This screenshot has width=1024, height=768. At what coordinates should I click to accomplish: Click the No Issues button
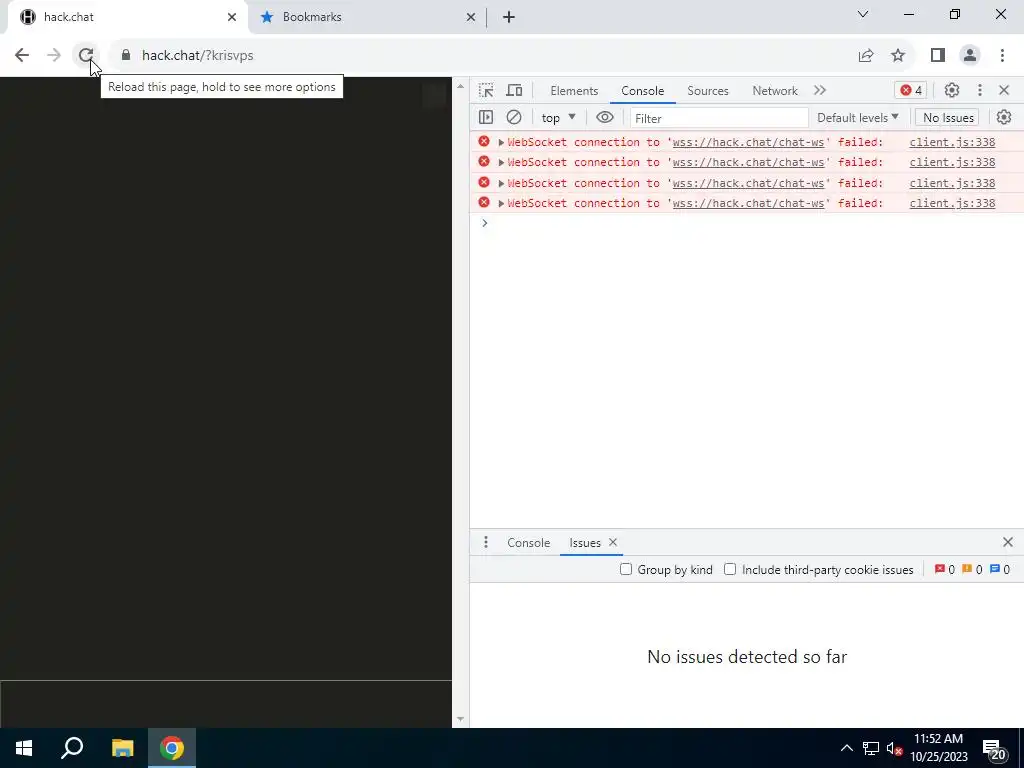(x=948, y=118)
